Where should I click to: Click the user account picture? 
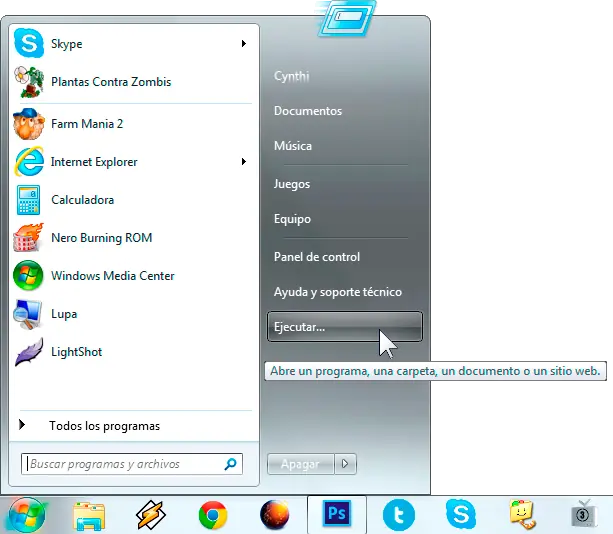click(346, 18)
